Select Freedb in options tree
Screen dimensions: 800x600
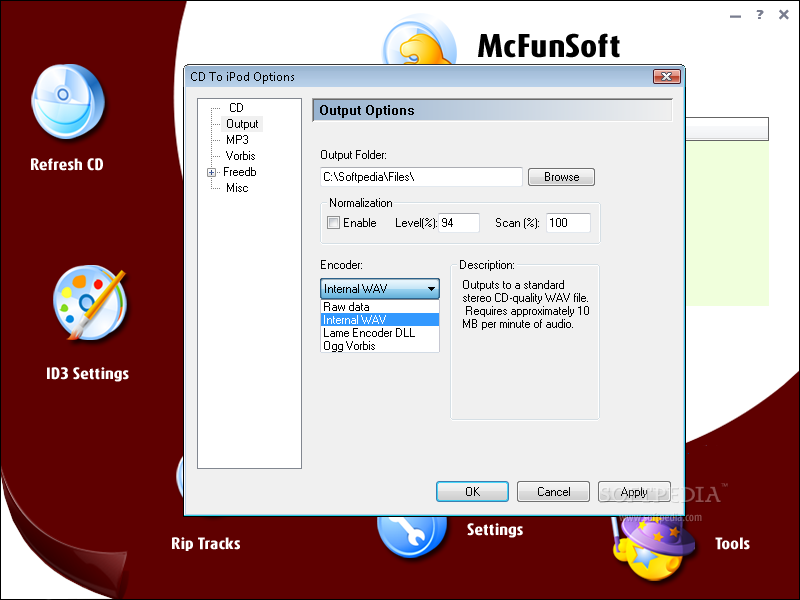240,172
